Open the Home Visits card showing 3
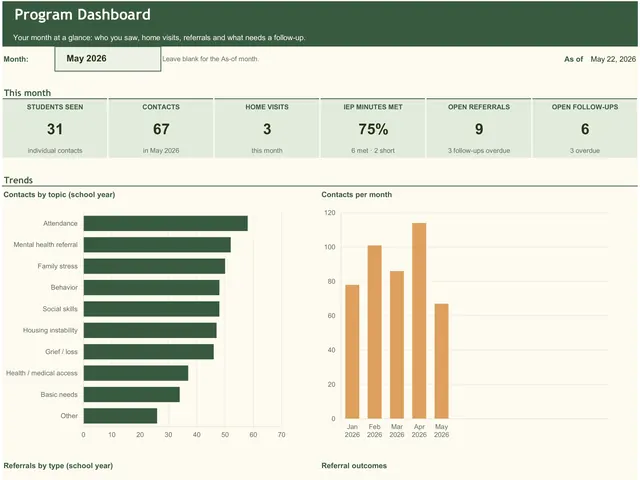The width and height of the screenshot is (640, 480). (x=267, y=128)
